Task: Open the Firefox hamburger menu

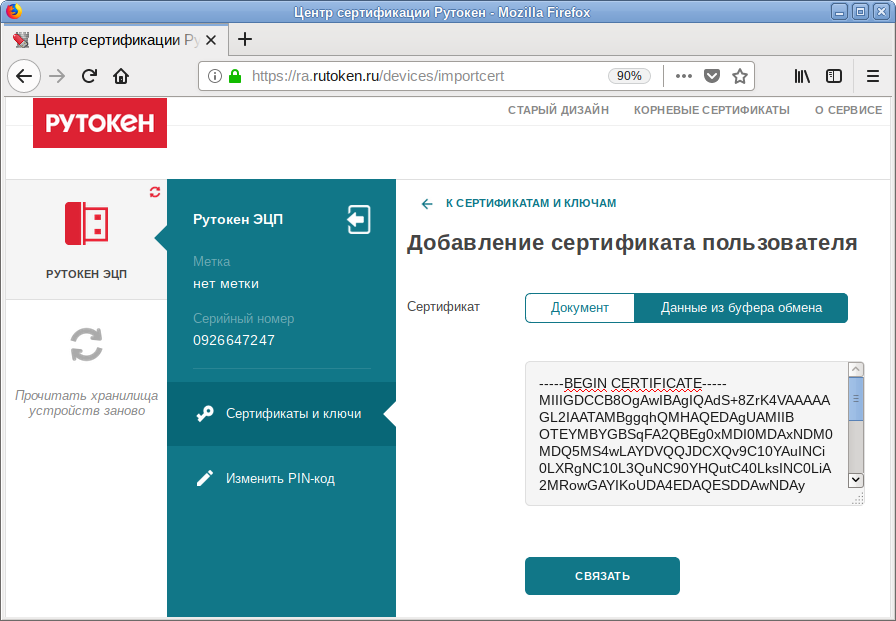Action: coord(873,76)
